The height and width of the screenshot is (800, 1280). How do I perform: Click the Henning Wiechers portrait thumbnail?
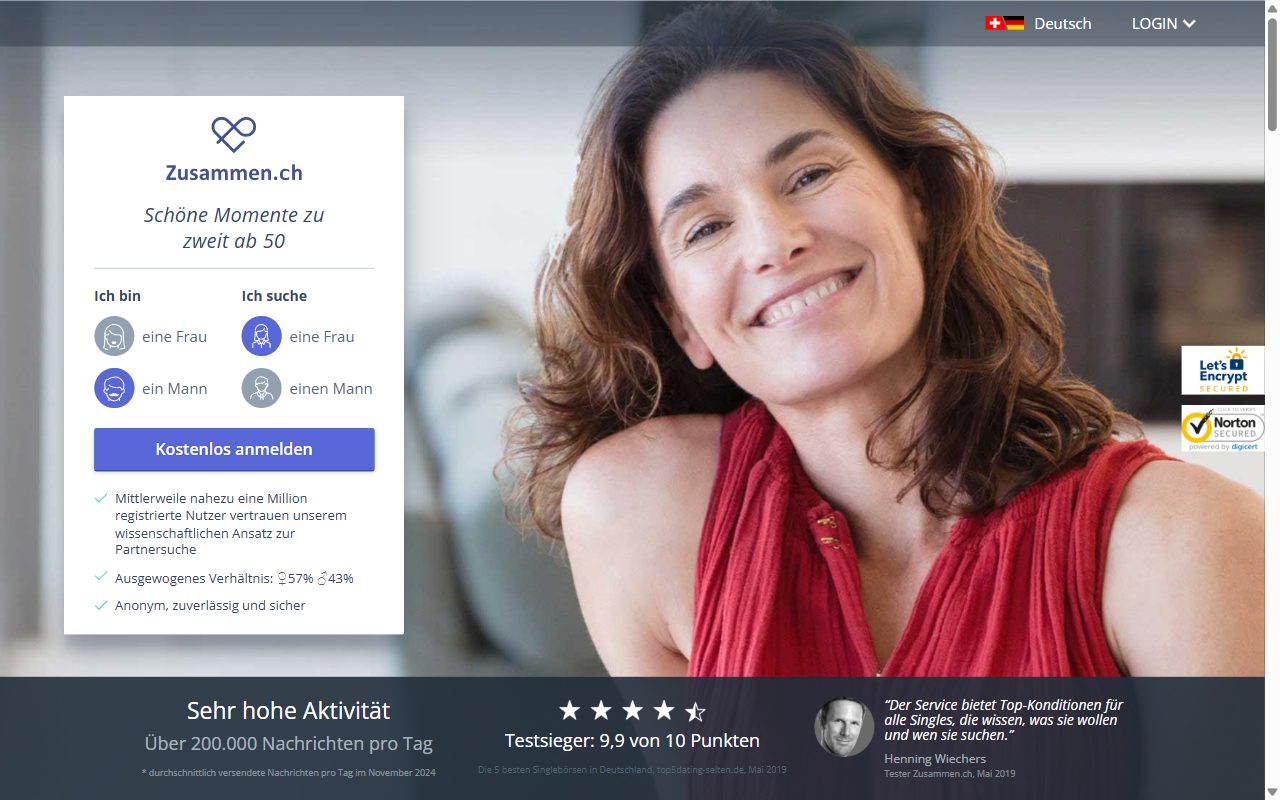(x=844, y=727)
